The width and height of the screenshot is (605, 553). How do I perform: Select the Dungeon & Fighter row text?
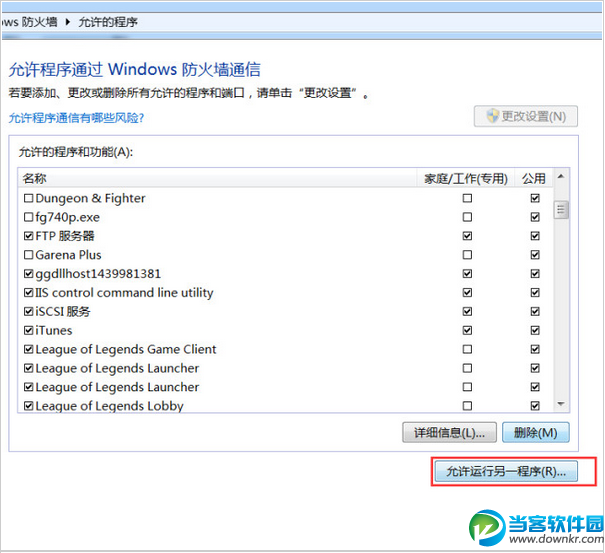(90, 198)
